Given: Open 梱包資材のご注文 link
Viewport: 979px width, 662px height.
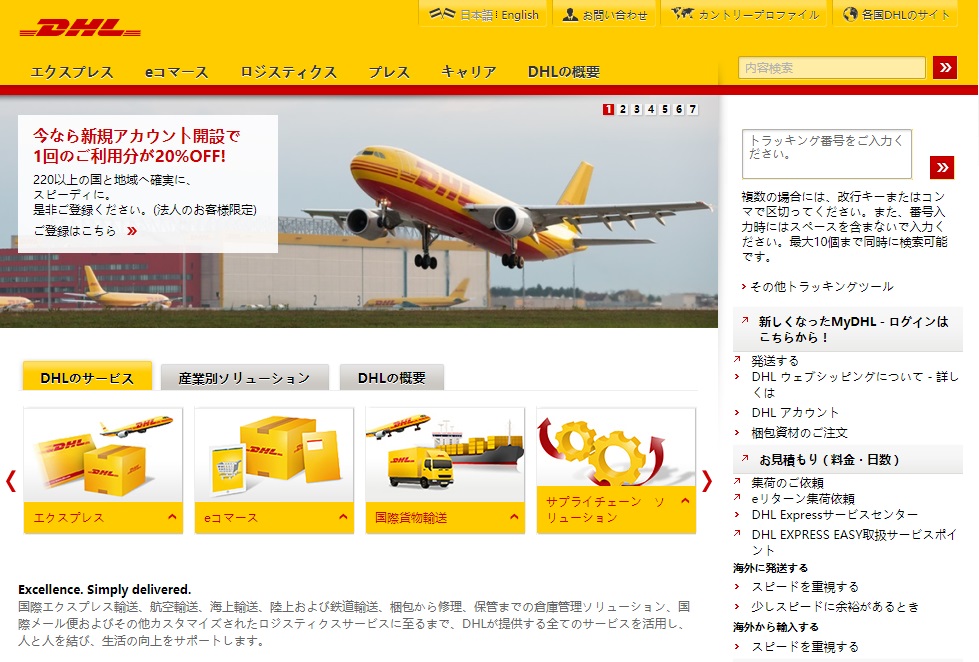Looking at the screenshot, I should 799,432.
